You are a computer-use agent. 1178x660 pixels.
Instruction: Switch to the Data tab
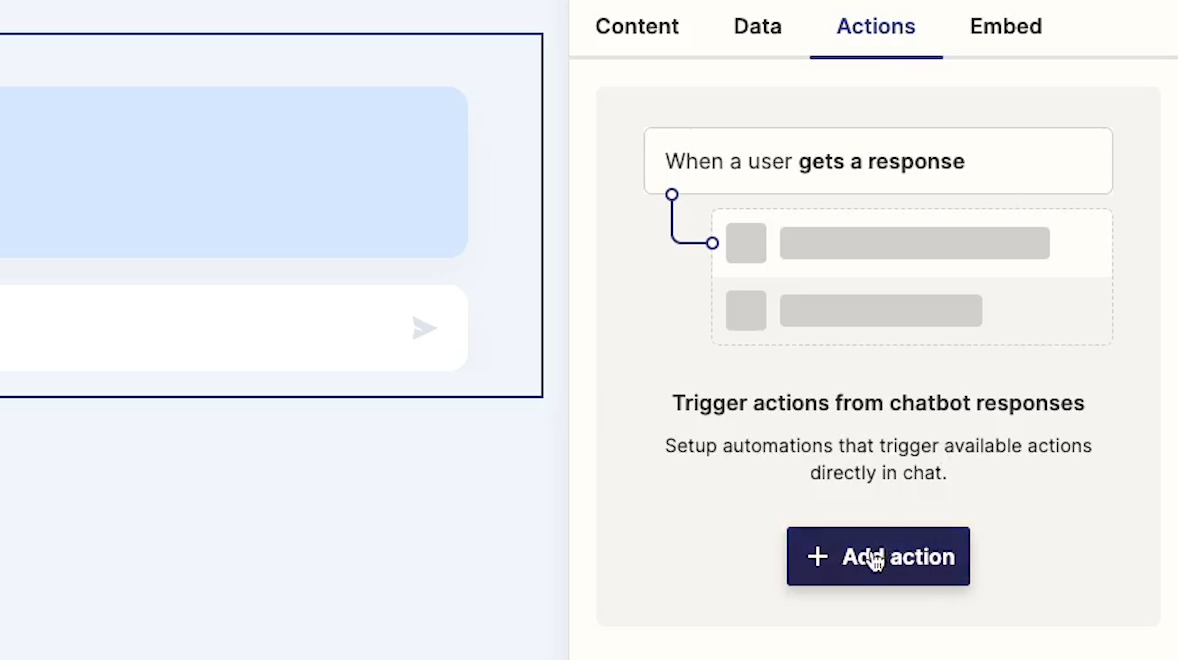[x=757, y=26]
